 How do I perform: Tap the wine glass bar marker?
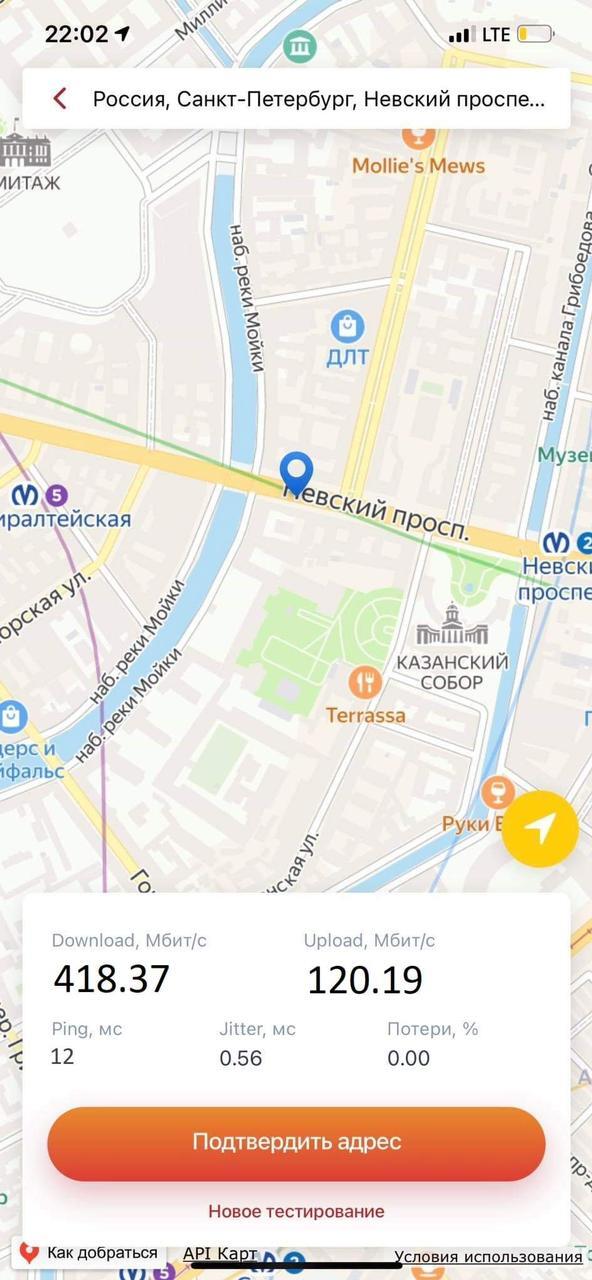coord(497,793)
